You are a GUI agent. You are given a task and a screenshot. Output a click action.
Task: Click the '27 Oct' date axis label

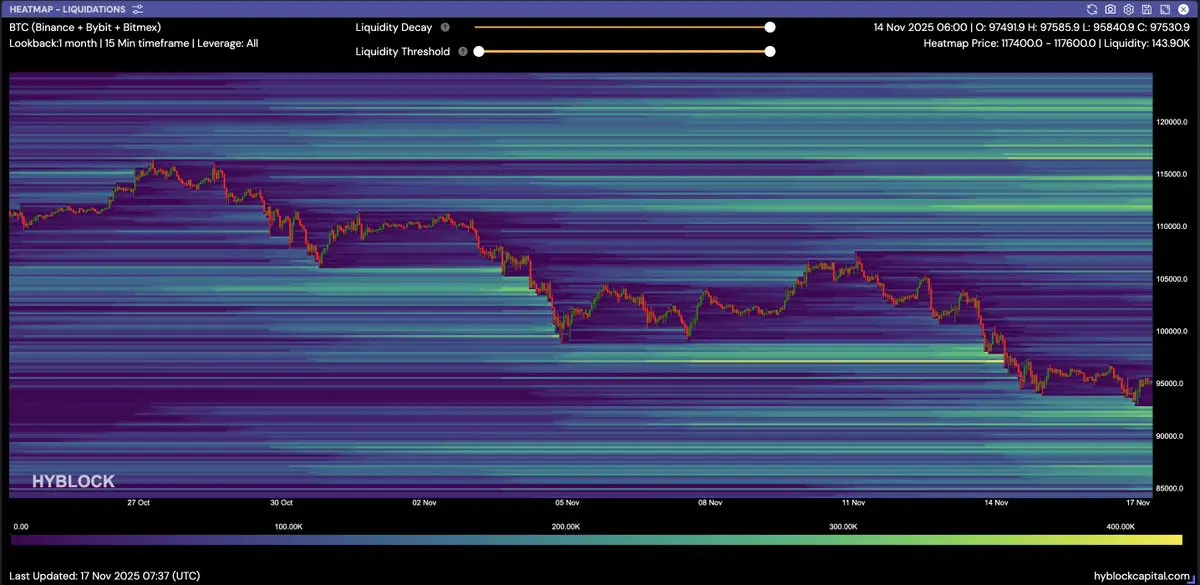click(139, 503)
